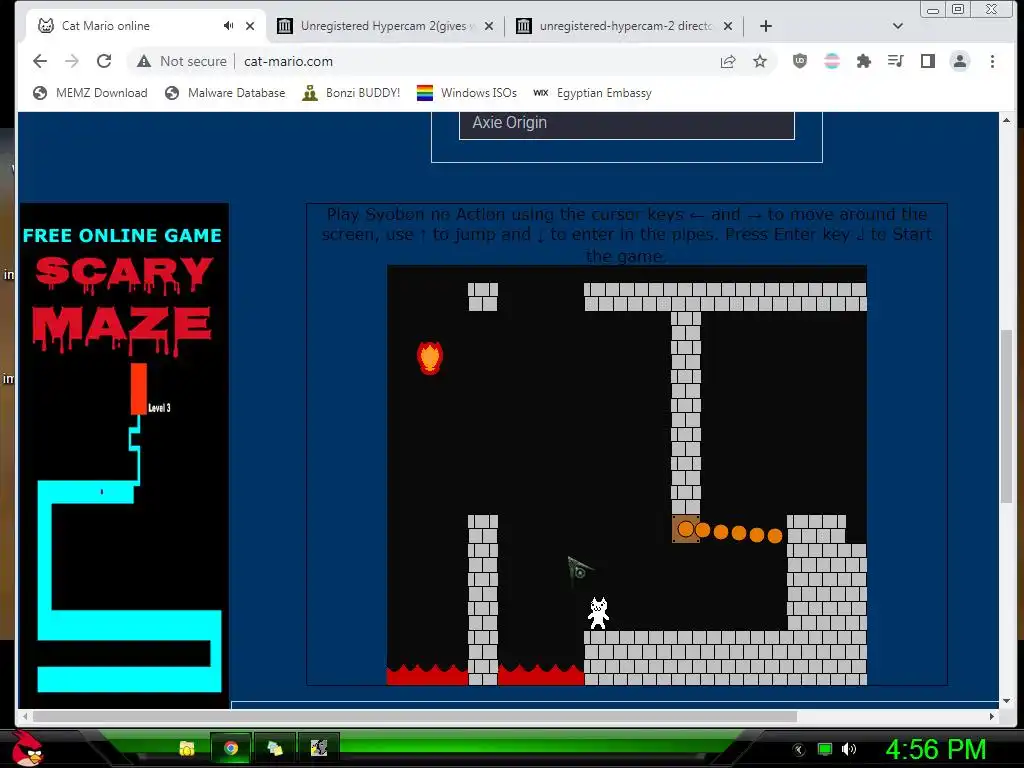
Task: Show hidden system tray icons
Action: [x=798, y=750]
